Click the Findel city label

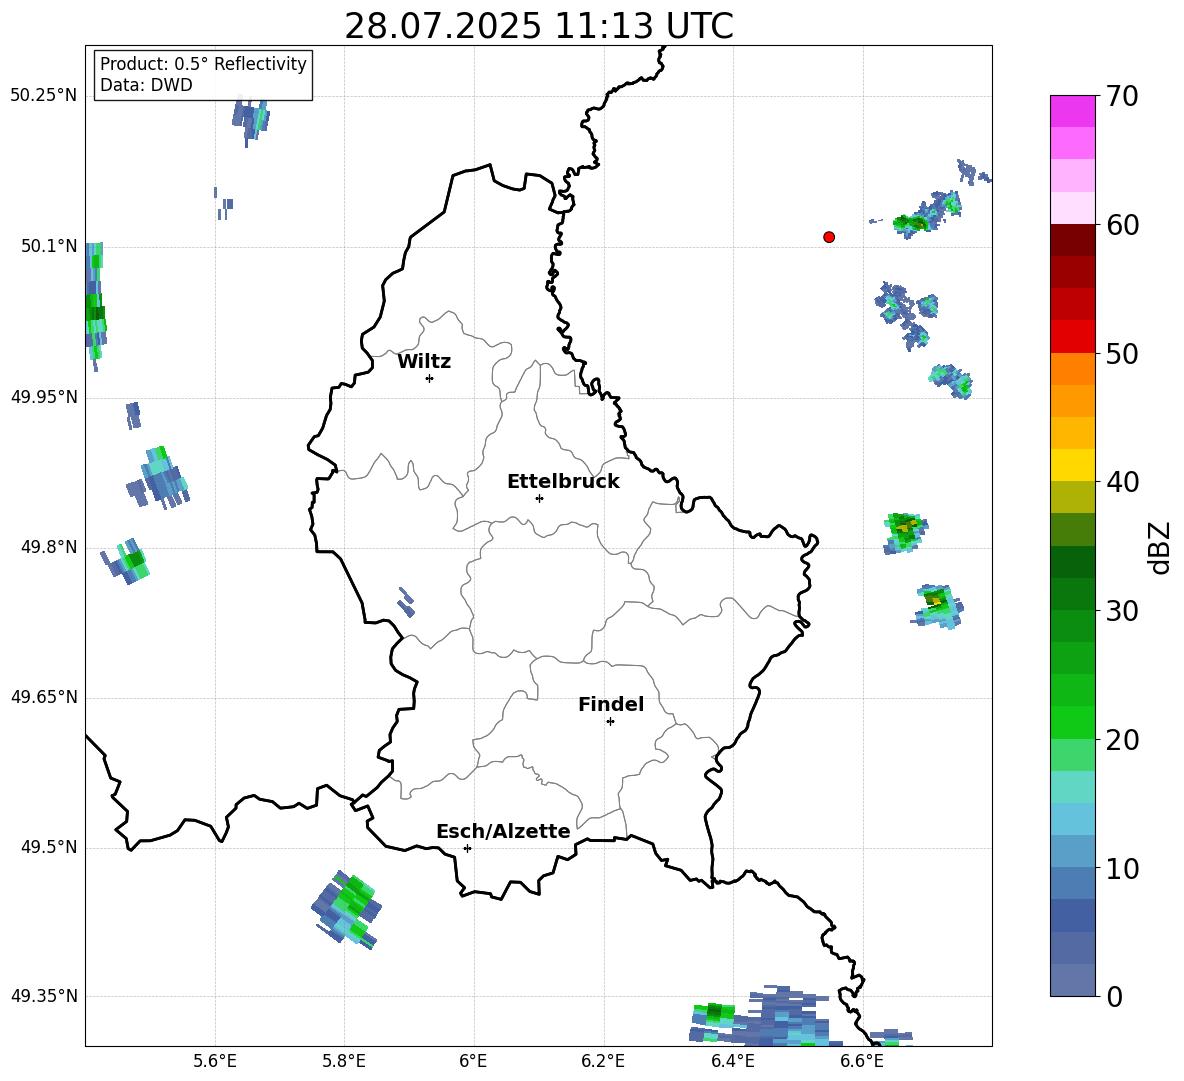pyautogui.click(x=611, y=704)
